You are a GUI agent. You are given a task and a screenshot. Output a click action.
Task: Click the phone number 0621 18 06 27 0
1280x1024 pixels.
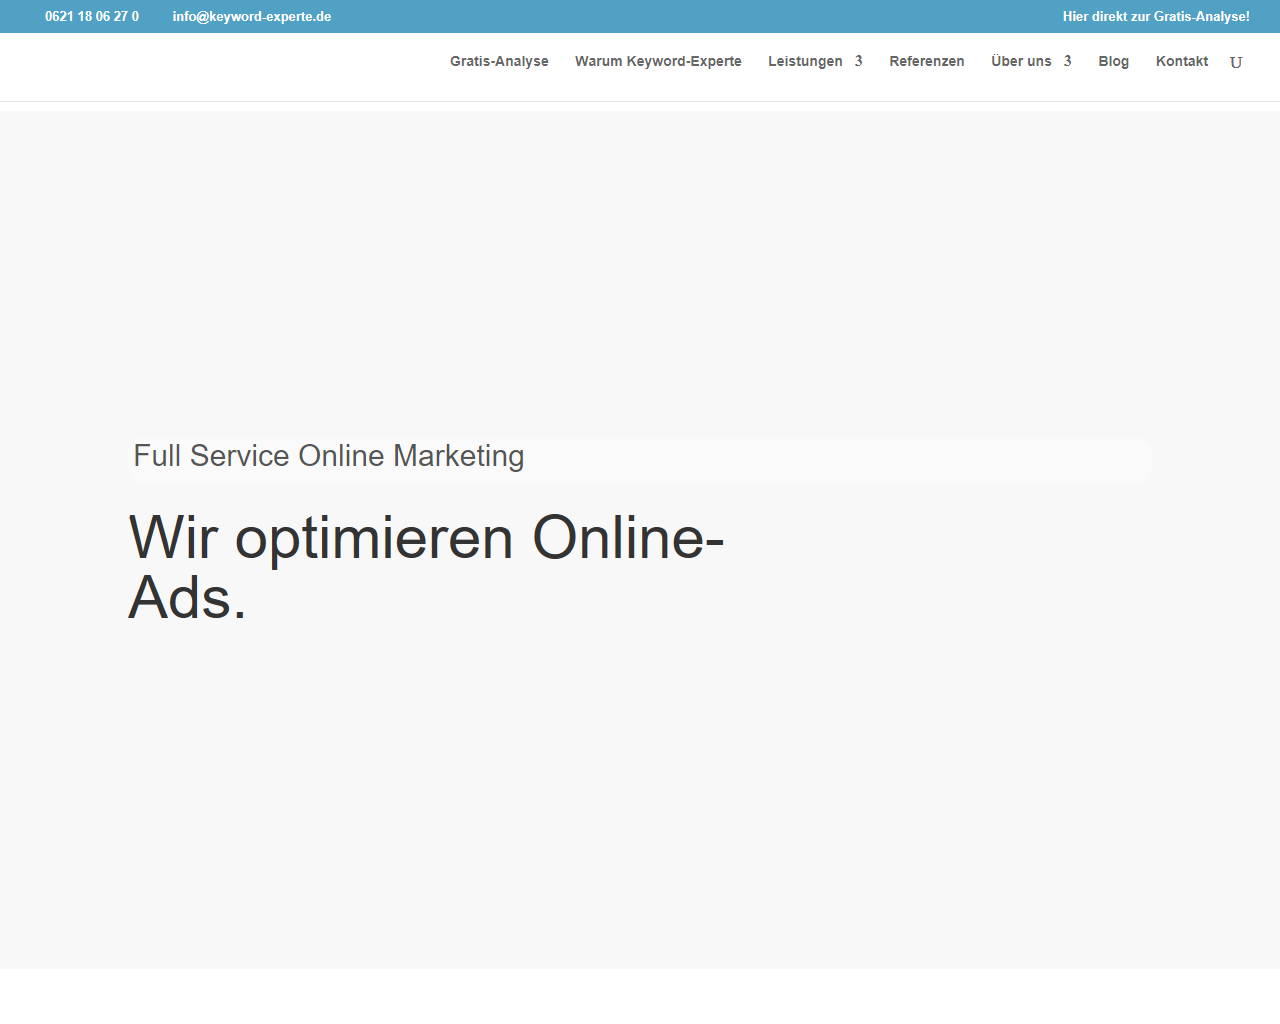[92, 16]
